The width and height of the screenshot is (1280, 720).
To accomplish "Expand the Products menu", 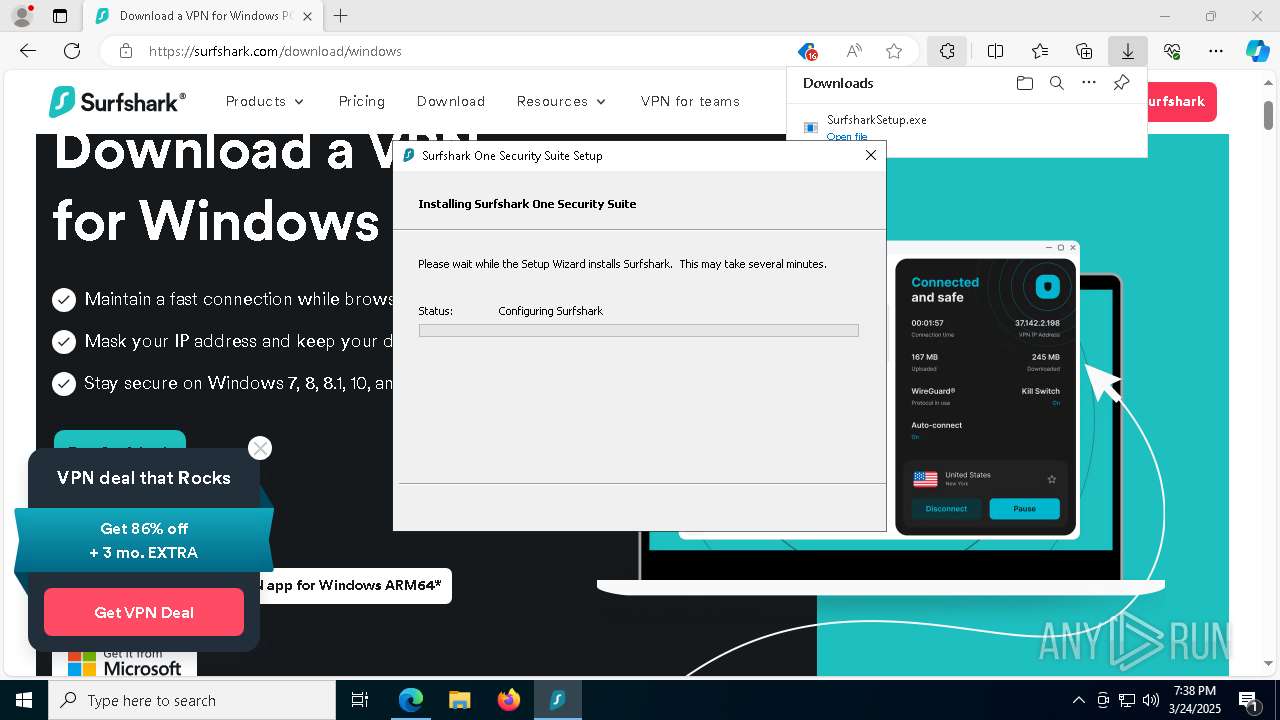I will coord(265,101).
